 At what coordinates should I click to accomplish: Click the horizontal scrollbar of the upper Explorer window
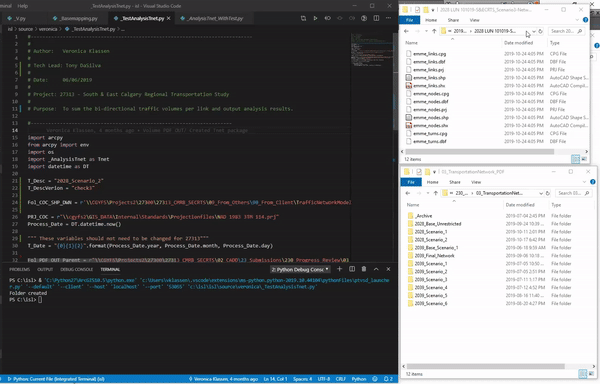point(479,151)
